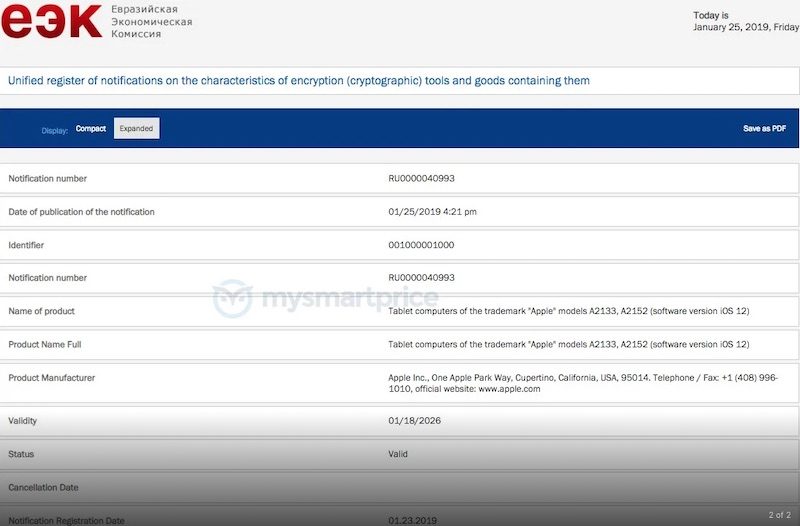Click the publication date value '01/25/2019 4:21 pm'
This screenshot has height=526, width=800.
tap(432, 212)
